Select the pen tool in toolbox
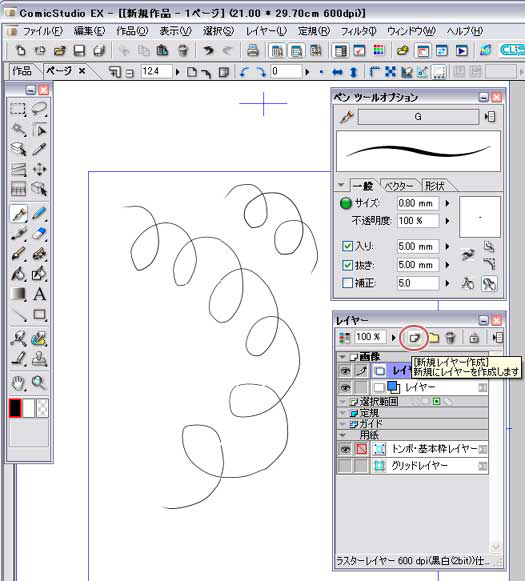525x581 pixels. (x=18, y=214)
